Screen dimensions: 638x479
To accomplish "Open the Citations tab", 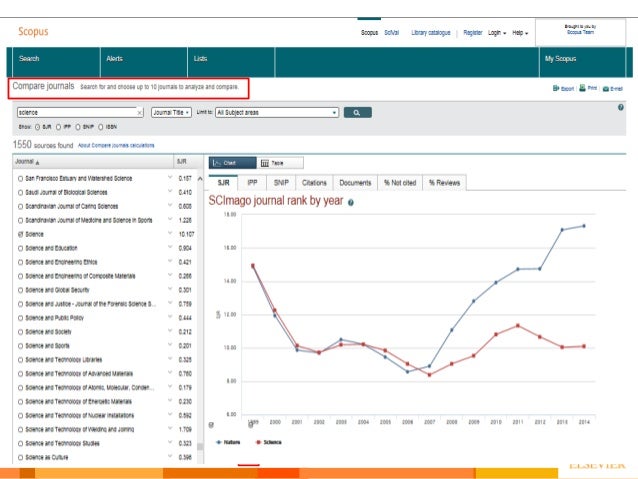I will point(314,183).
